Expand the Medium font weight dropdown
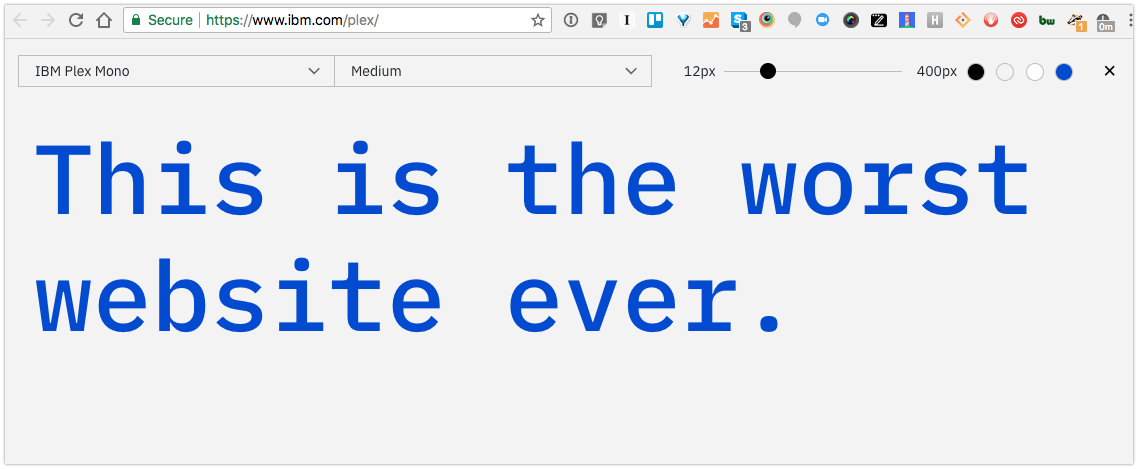1138x469 pixels. point(493,71)
